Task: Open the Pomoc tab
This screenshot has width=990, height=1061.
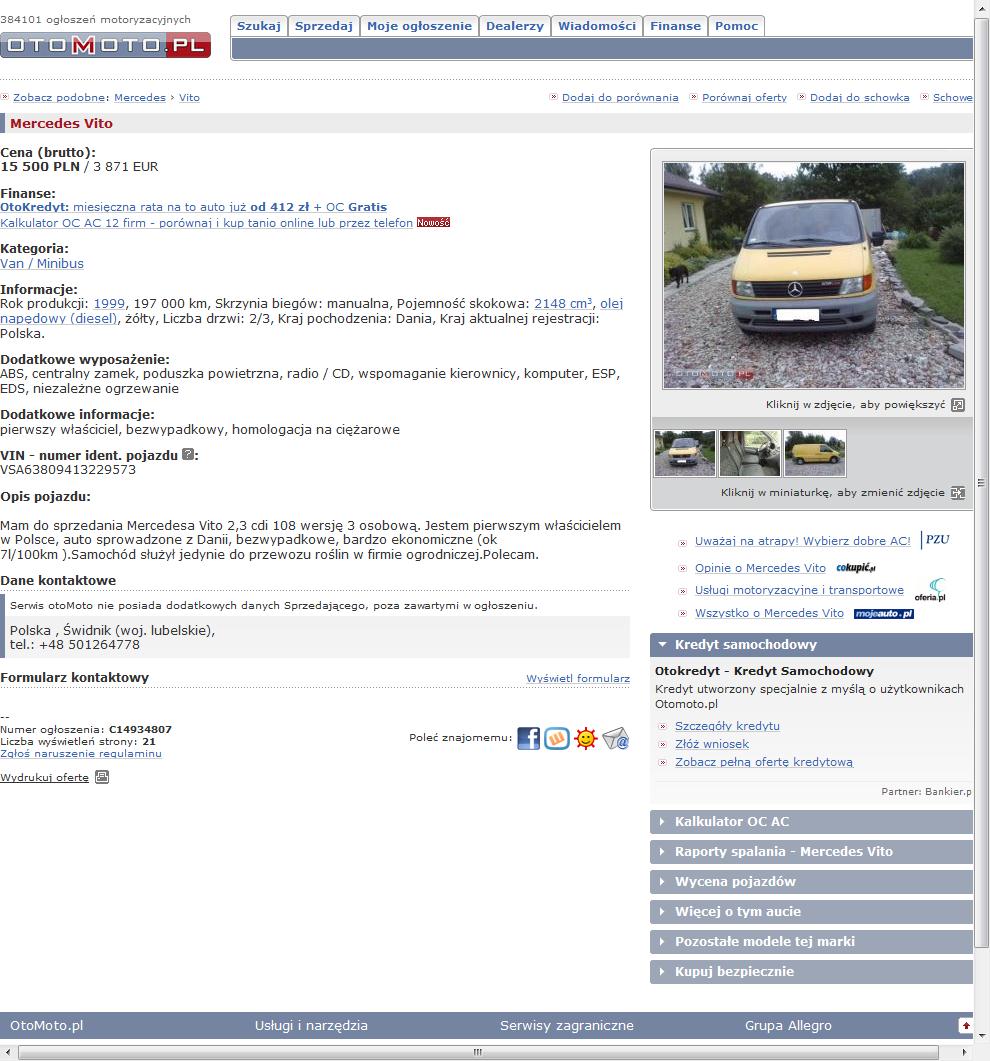Action: coord(736,26)
